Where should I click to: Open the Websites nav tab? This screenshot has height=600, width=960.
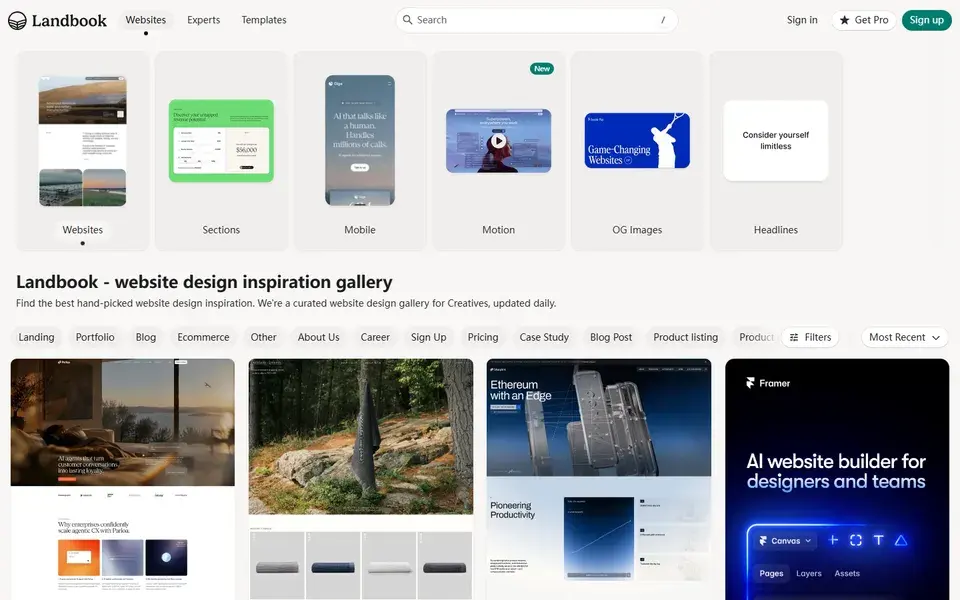click(146, 20)
